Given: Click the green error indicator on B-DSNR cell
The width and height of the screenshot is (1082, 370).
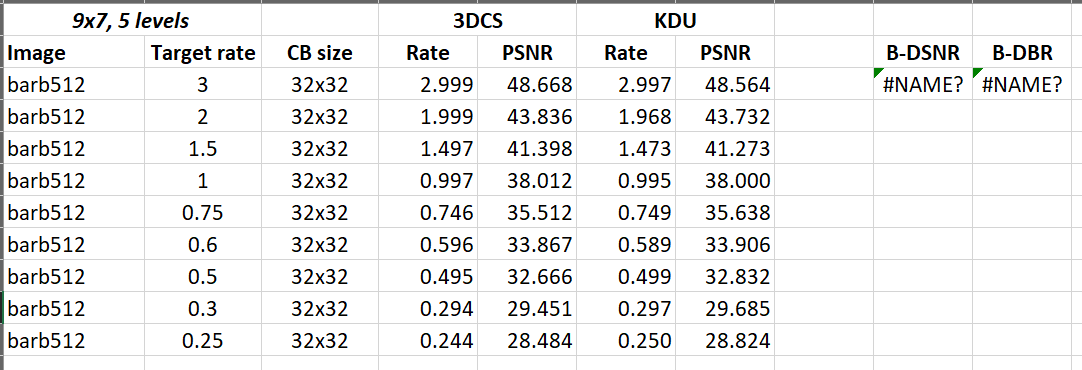Looking at the screenshot, I should point(878,72).
